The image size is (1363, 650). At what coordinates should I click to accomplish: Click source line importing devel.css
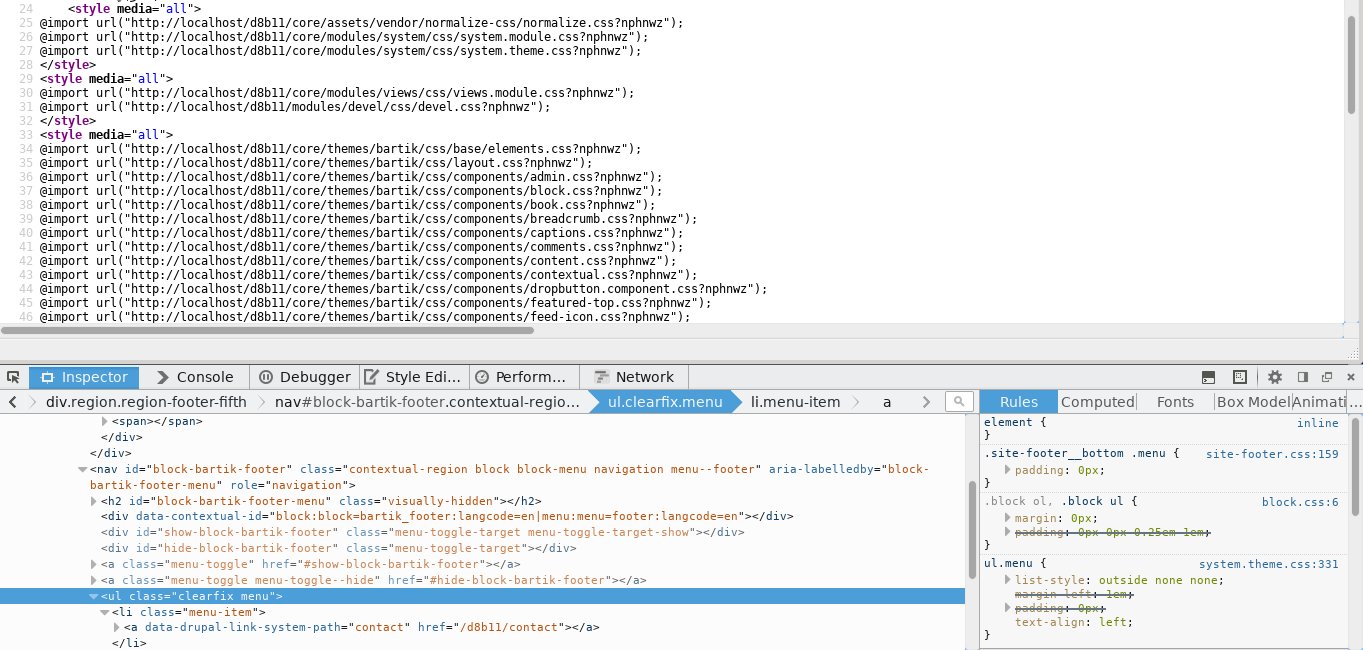(296, 106)
